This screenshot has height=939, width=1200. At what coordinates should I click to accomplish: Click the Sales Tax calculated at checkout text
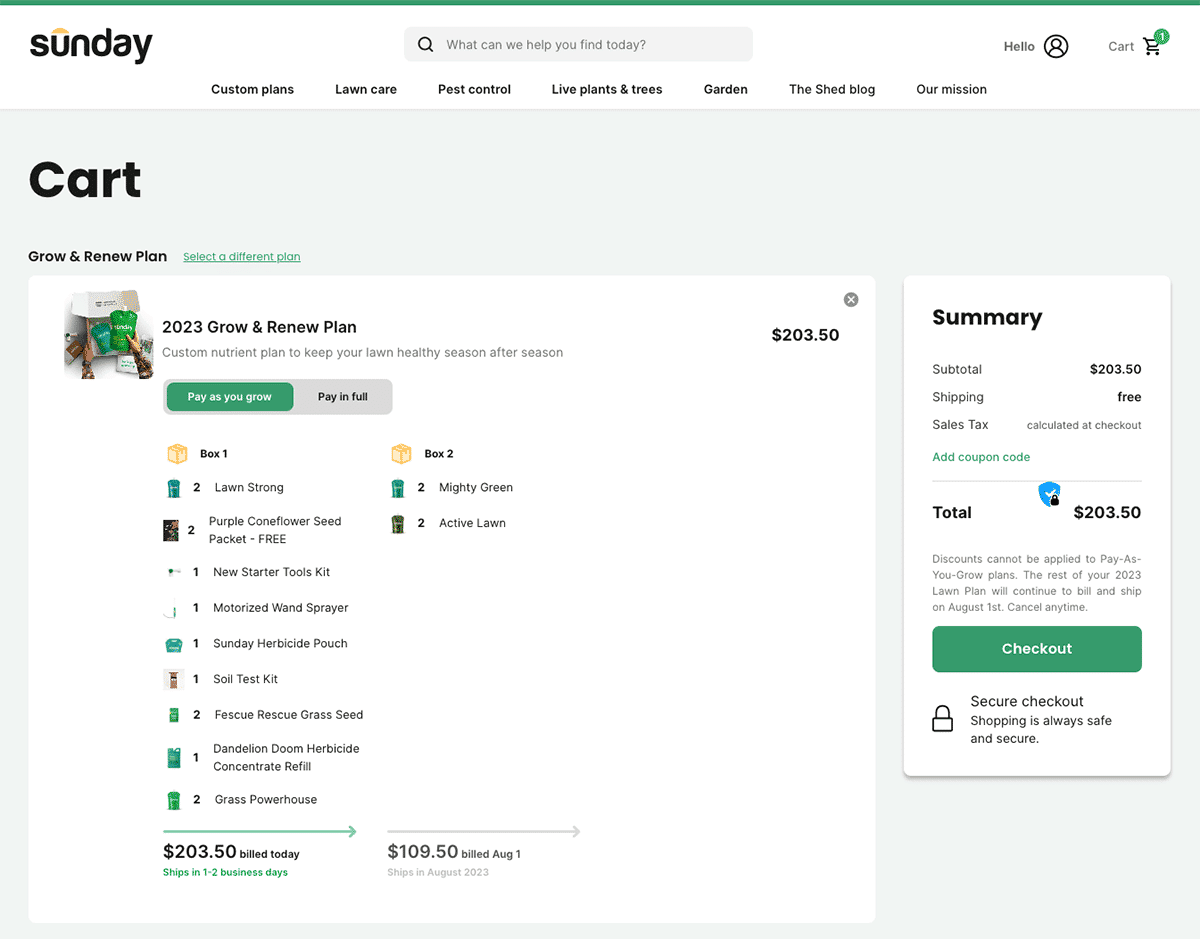[1037, 425]
